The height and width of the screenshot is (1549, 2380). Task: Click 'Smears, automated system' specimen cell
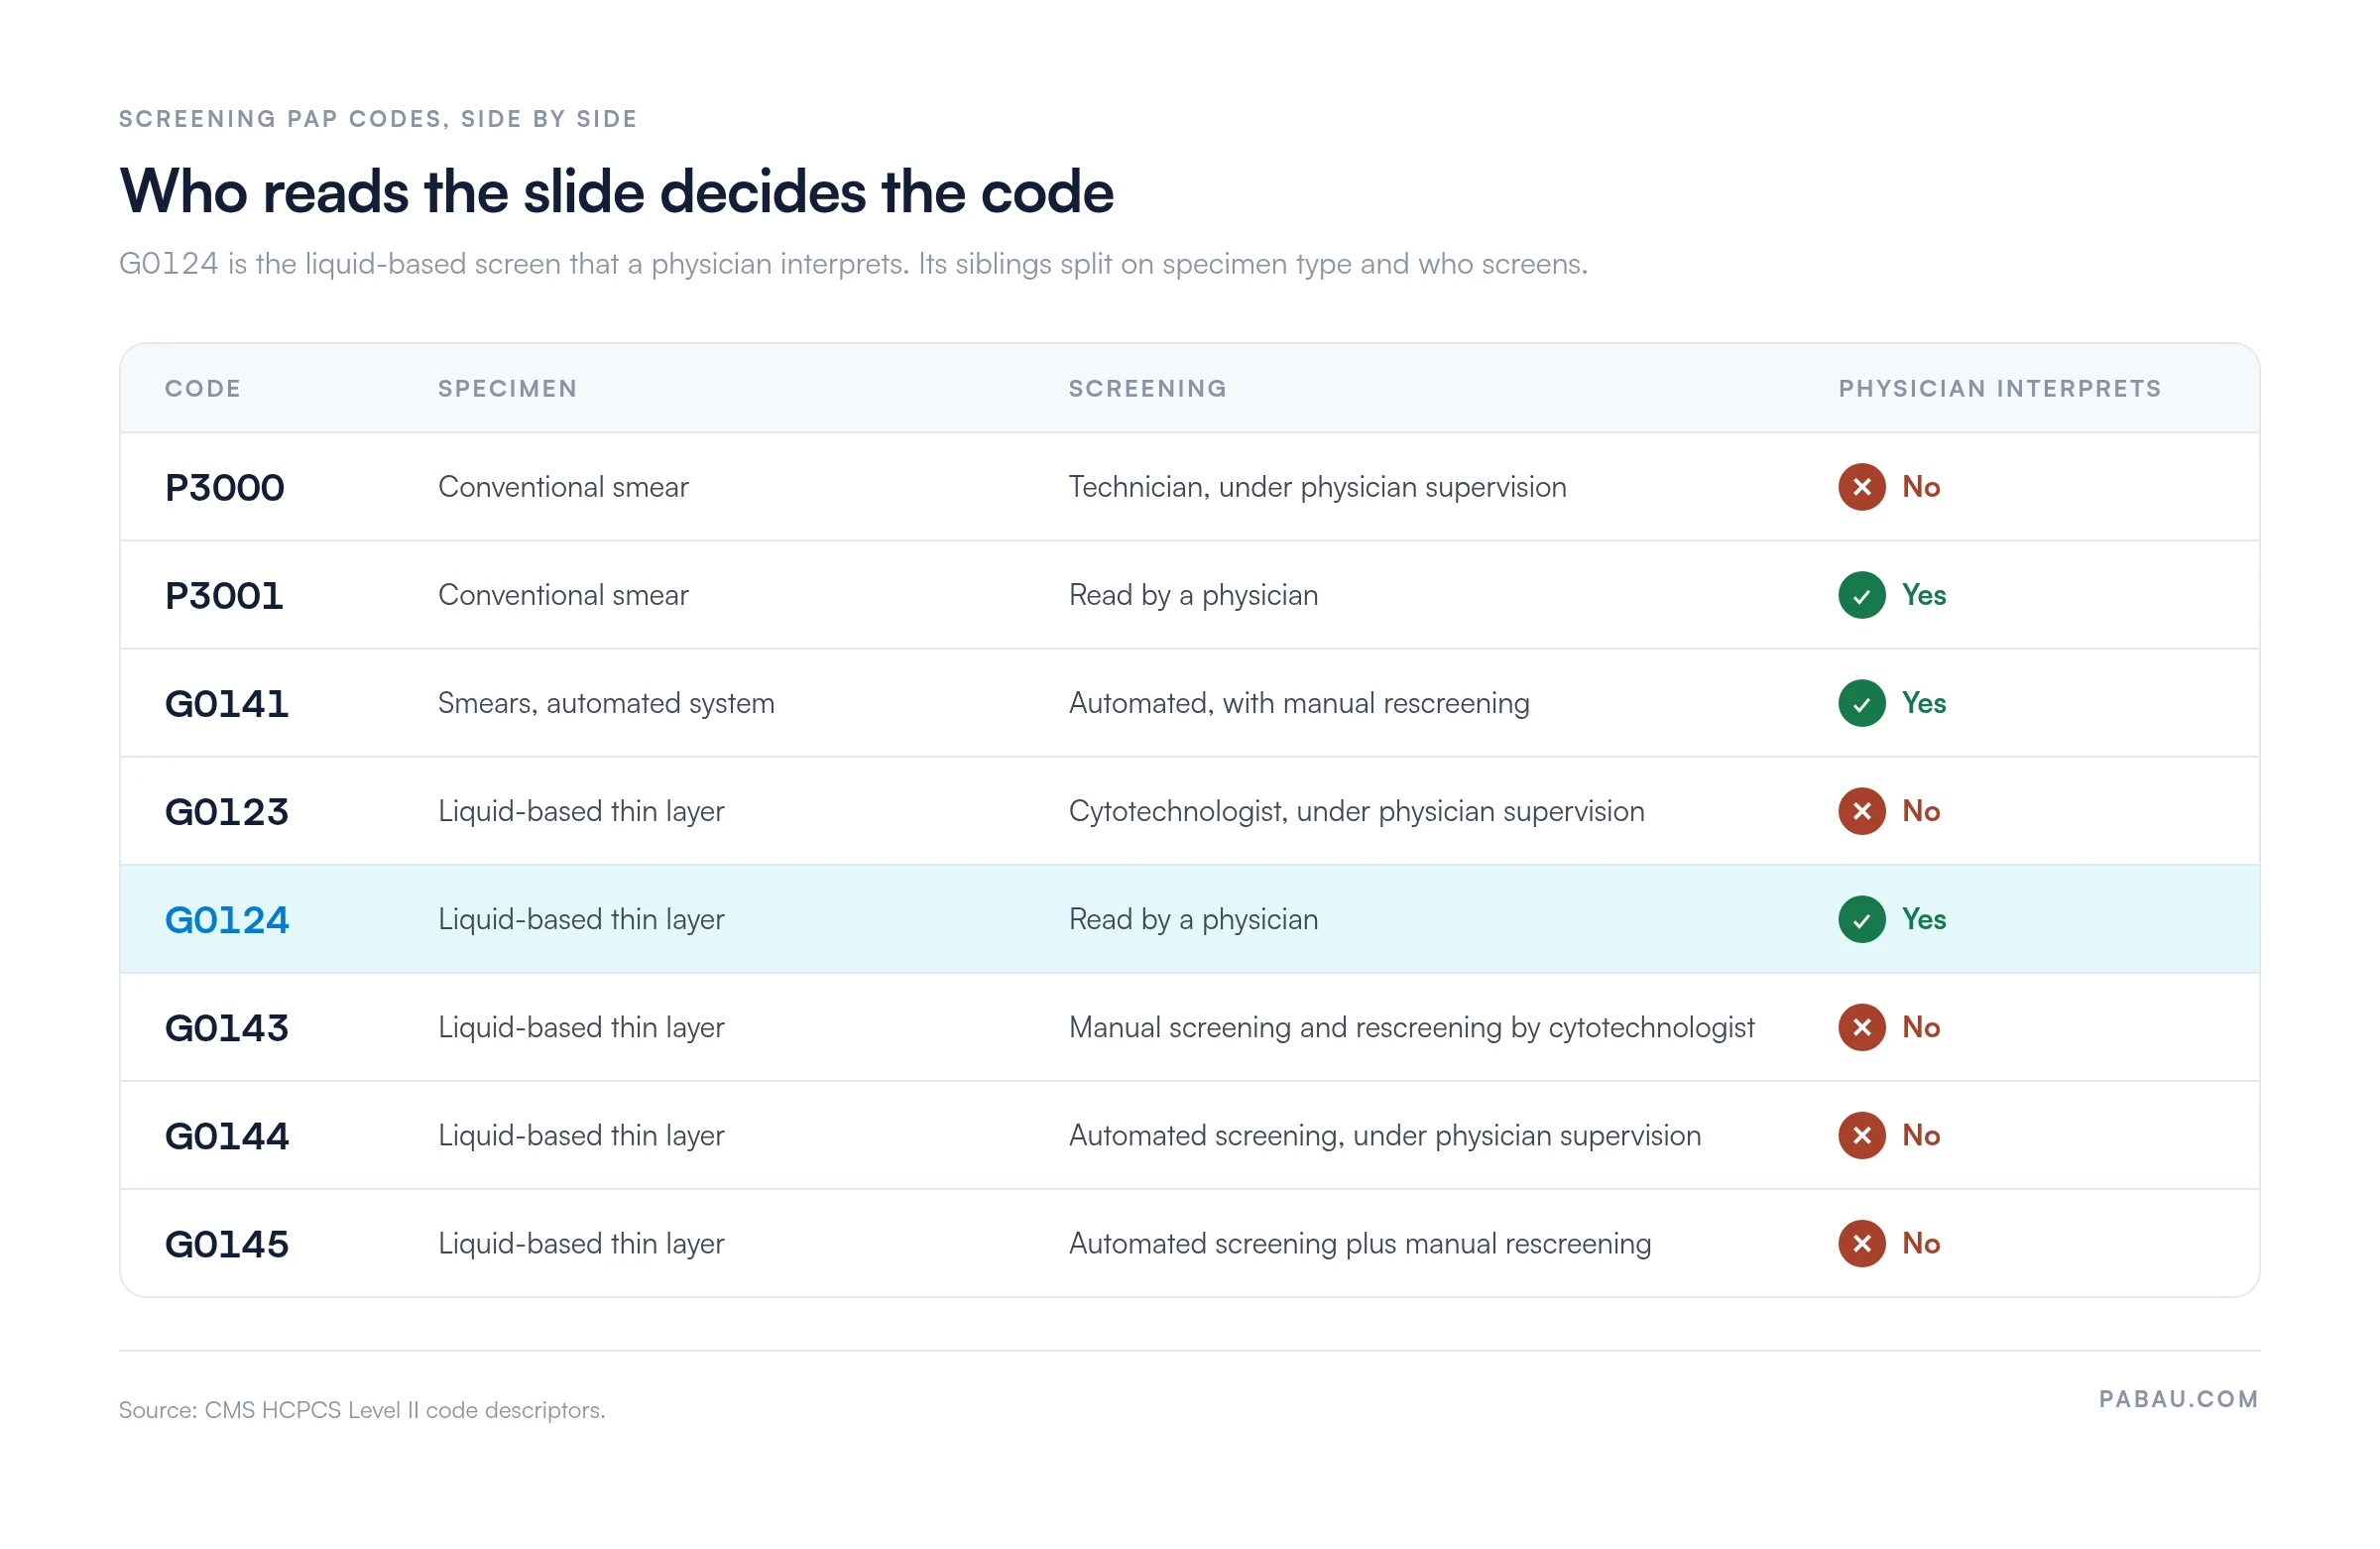point(606,703)
